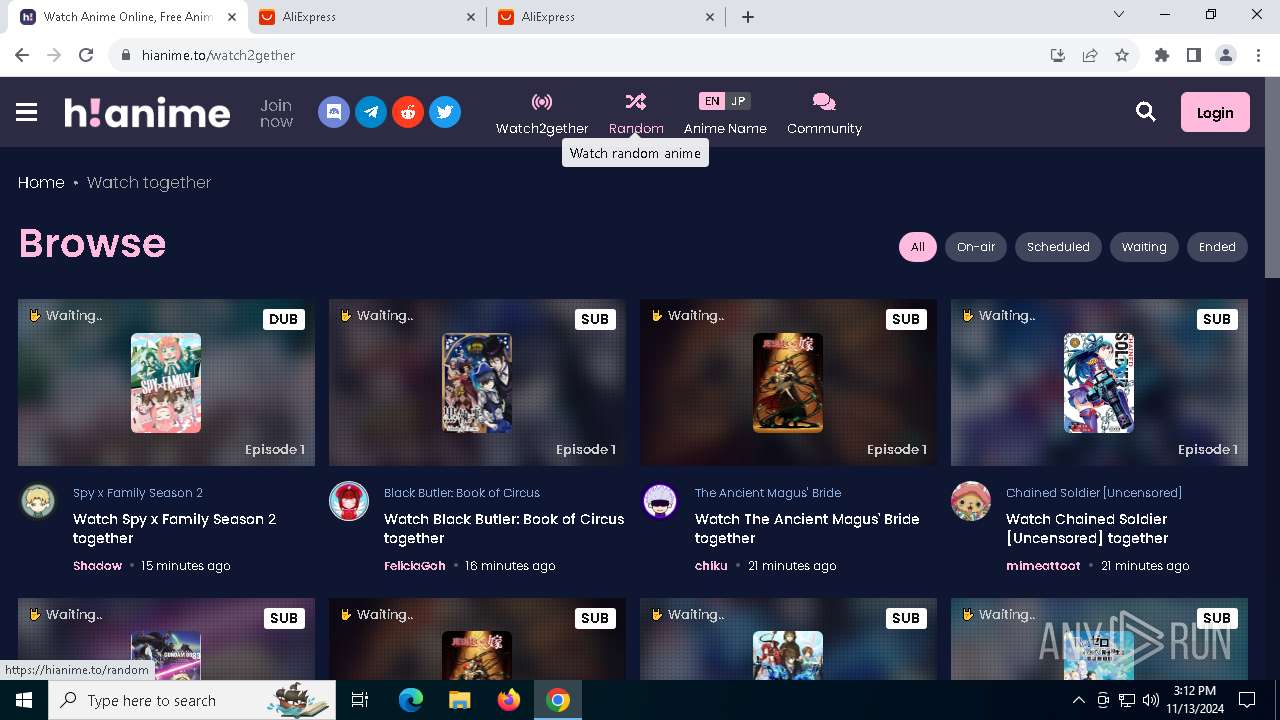Click the HiAnime logo
The width and height of the screenshot is (1280, 720).
point(147,113)
